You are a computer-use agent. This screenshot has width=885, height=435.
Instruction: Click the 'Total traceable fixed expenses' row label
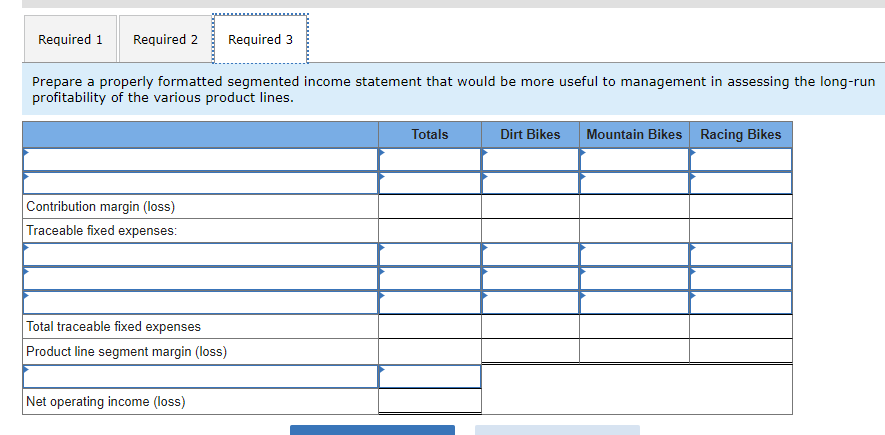[113, 327]
